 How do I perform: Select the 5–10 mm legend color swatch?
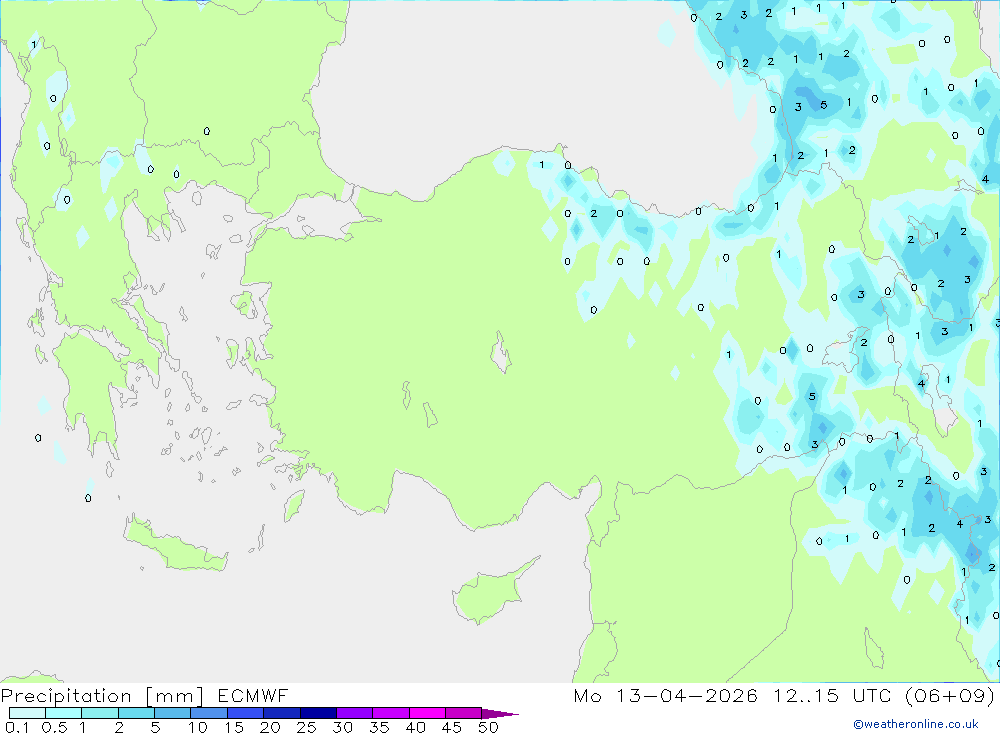tap(173, 713)
